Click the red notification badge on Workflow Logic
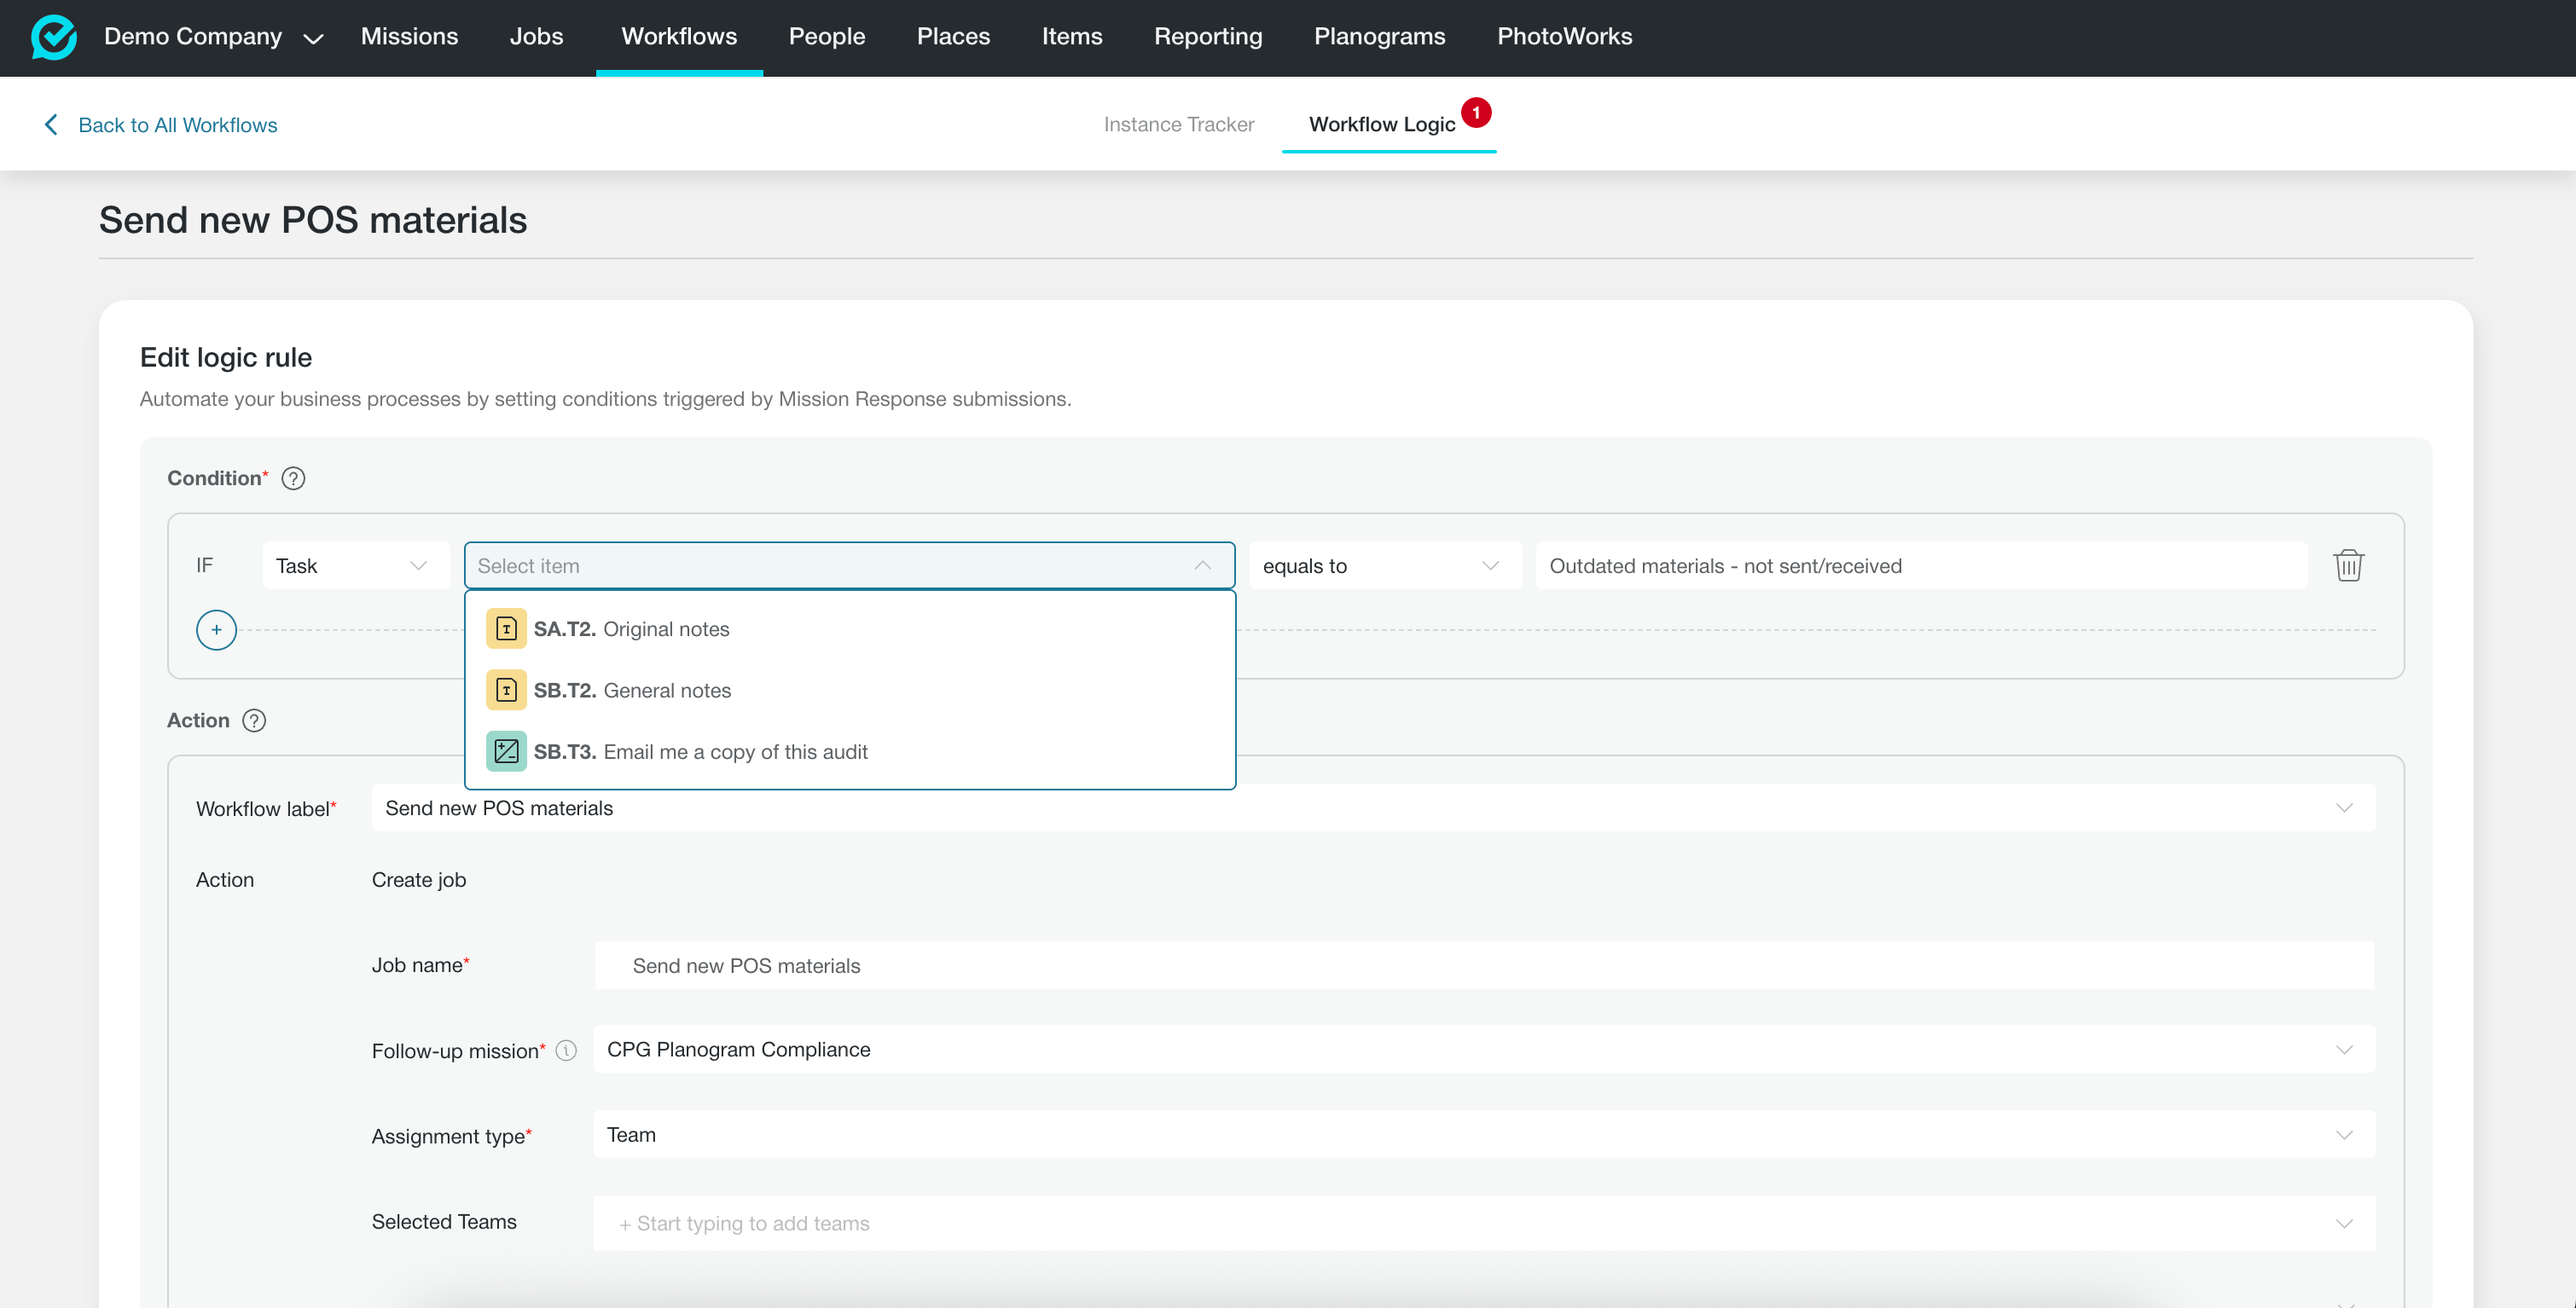2576x1308 pixels. 1475,113
